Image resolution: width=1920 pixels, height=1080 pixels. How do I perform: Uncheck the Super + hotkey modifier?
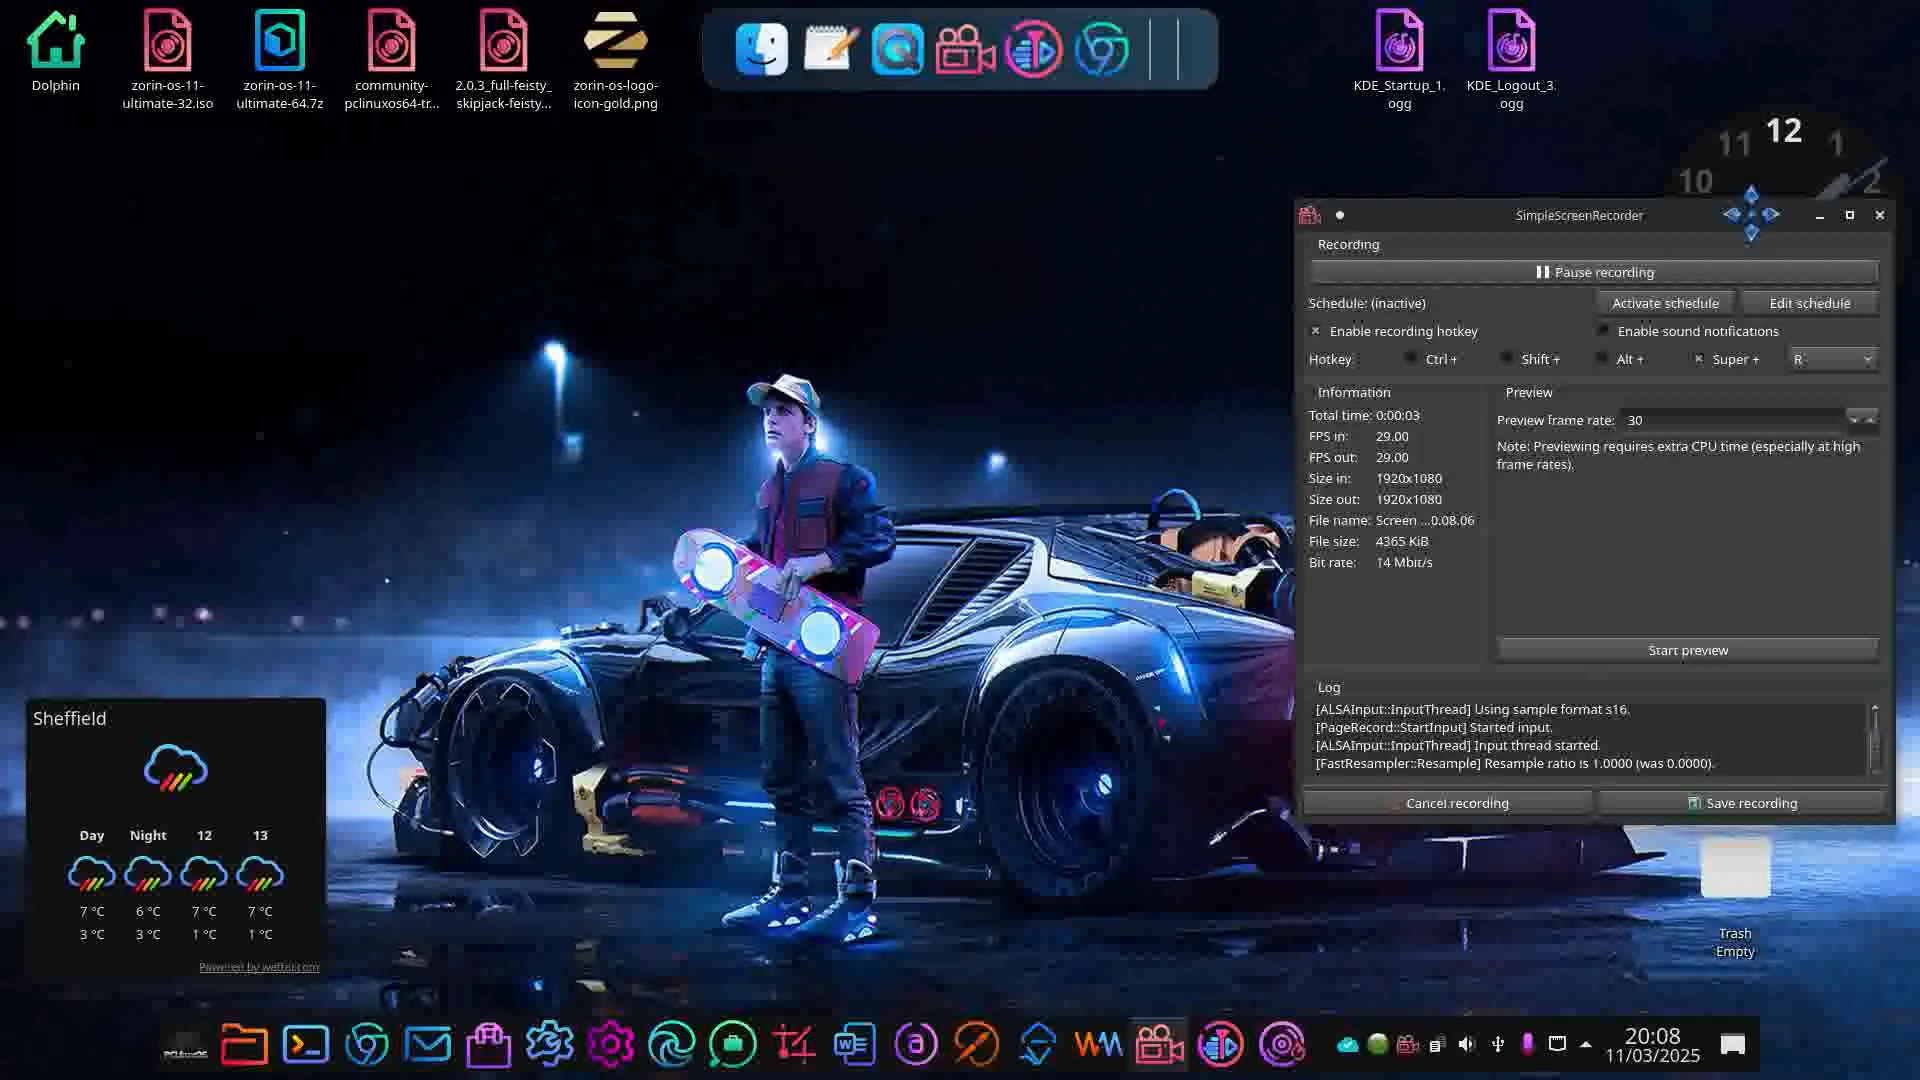coord(1698,358)
